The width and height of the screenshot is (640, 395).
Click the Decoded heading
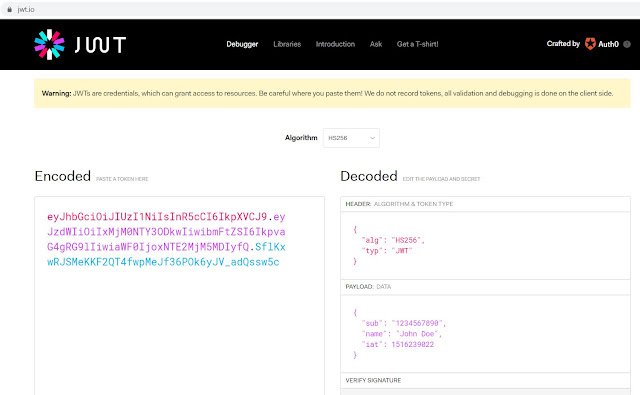369,176
